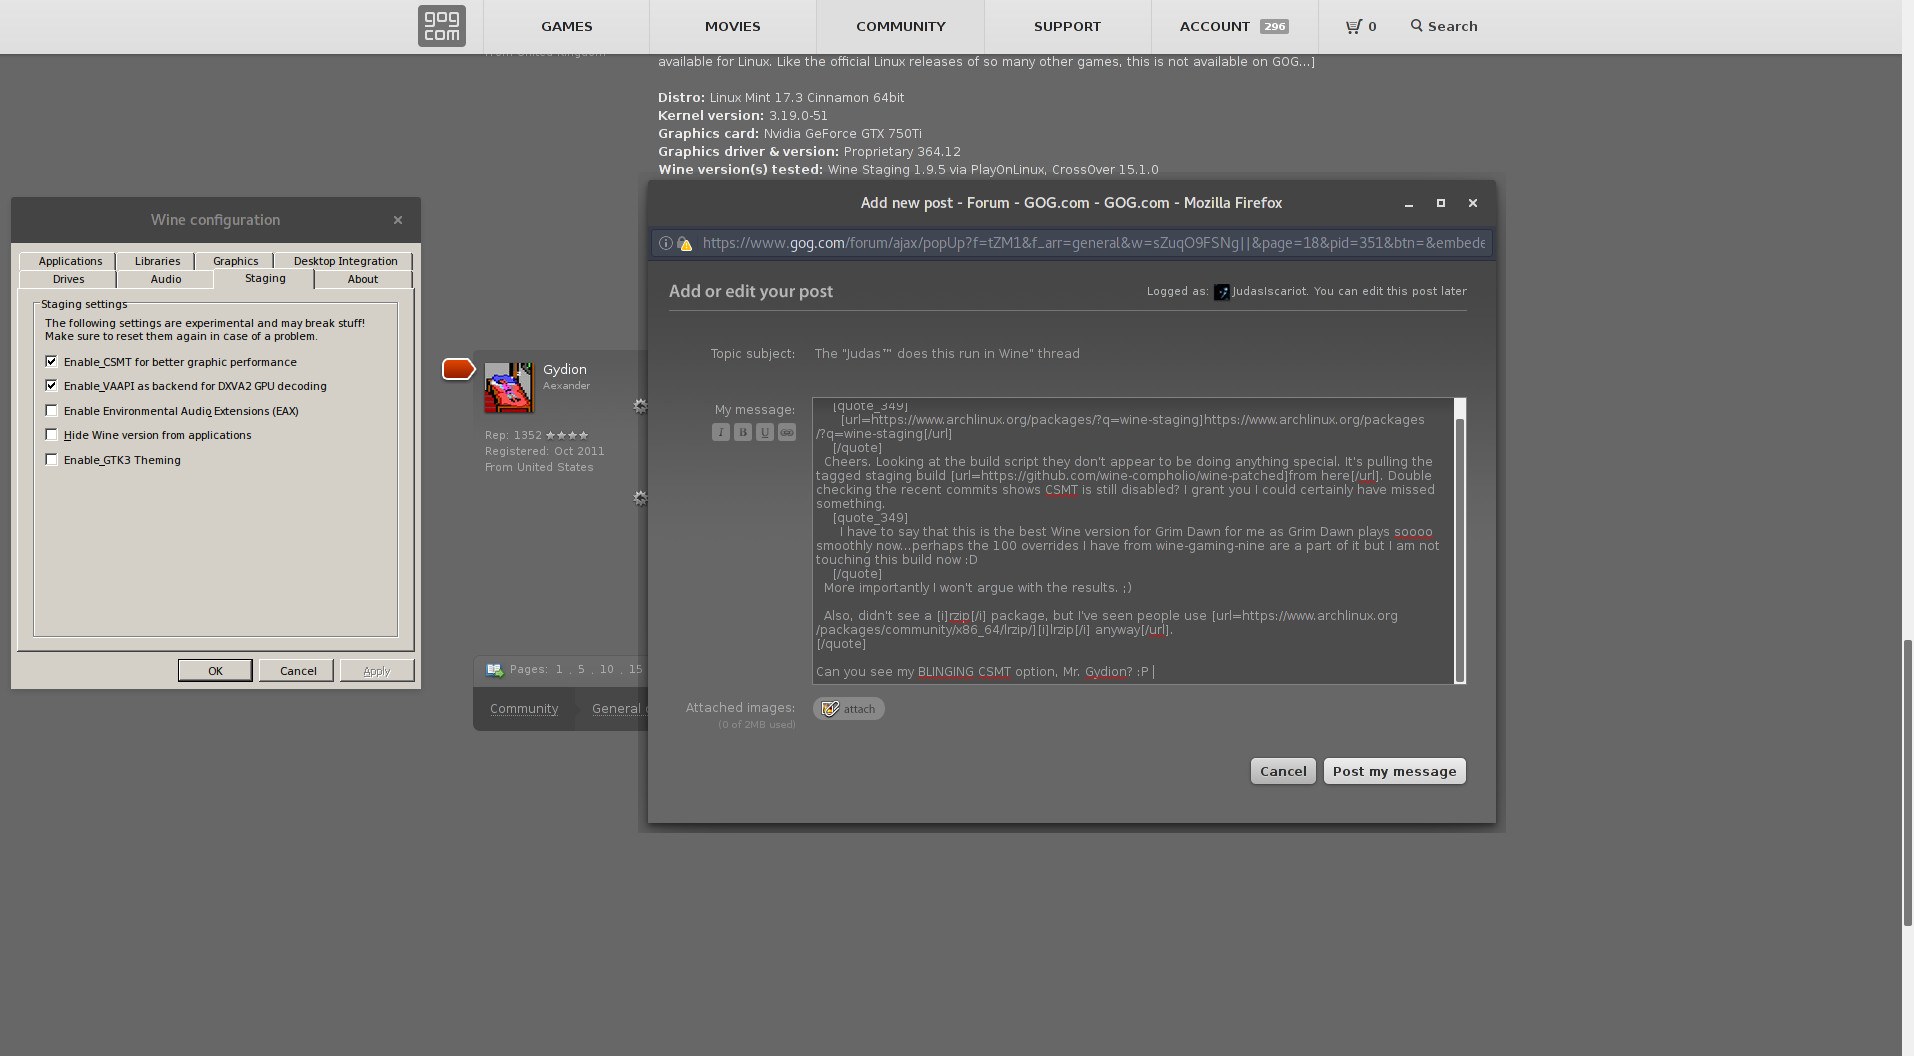Viewport: 1914px width, 1056px height.
Task: Switch to the Drives tab
Action: (68, 279)
